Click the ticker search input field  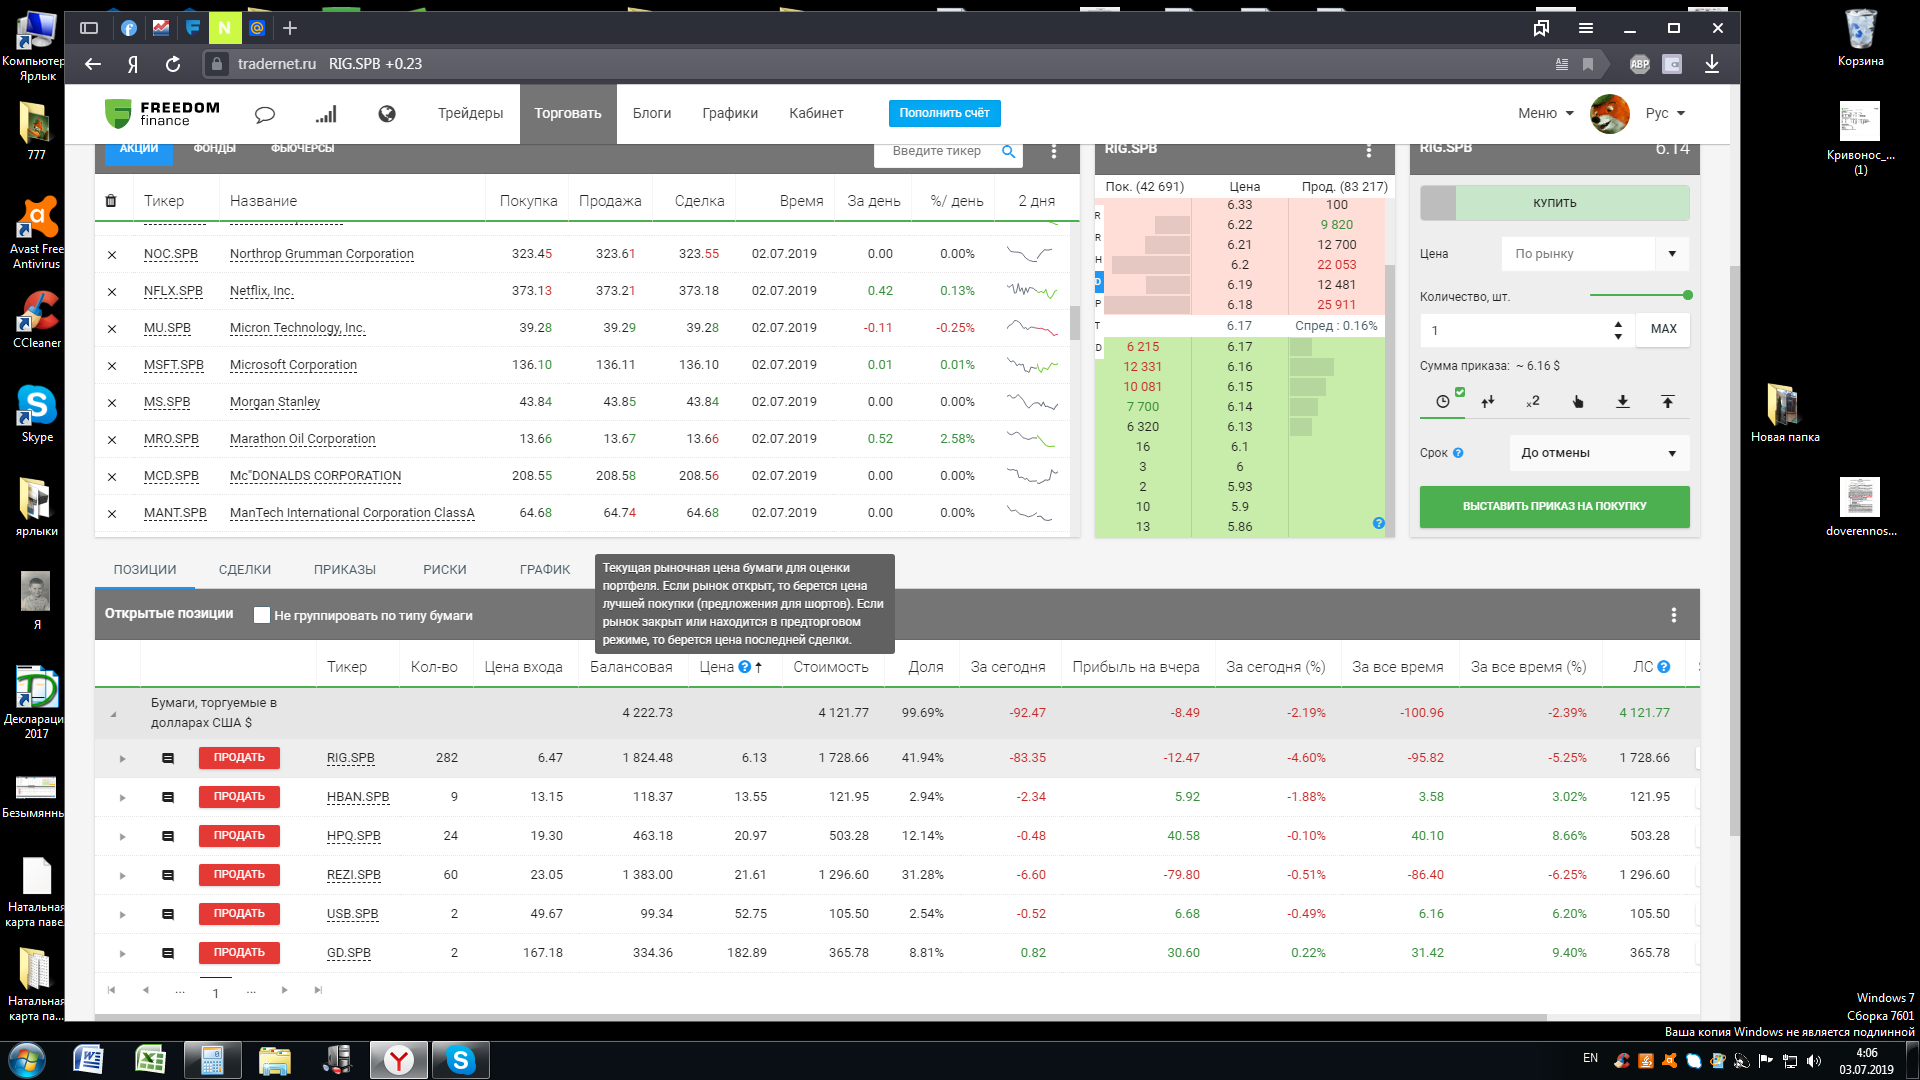tap(937, 151)
